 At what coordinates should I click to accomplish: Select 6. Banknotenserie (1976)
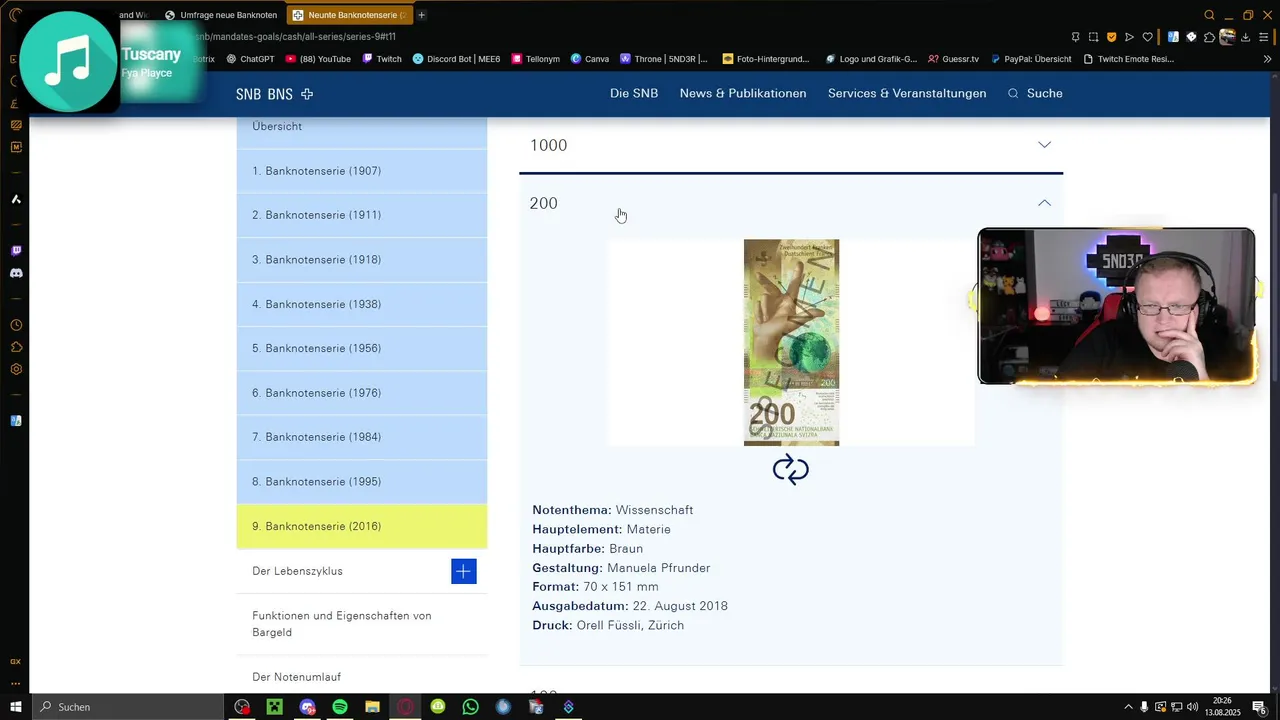point(362,393)
